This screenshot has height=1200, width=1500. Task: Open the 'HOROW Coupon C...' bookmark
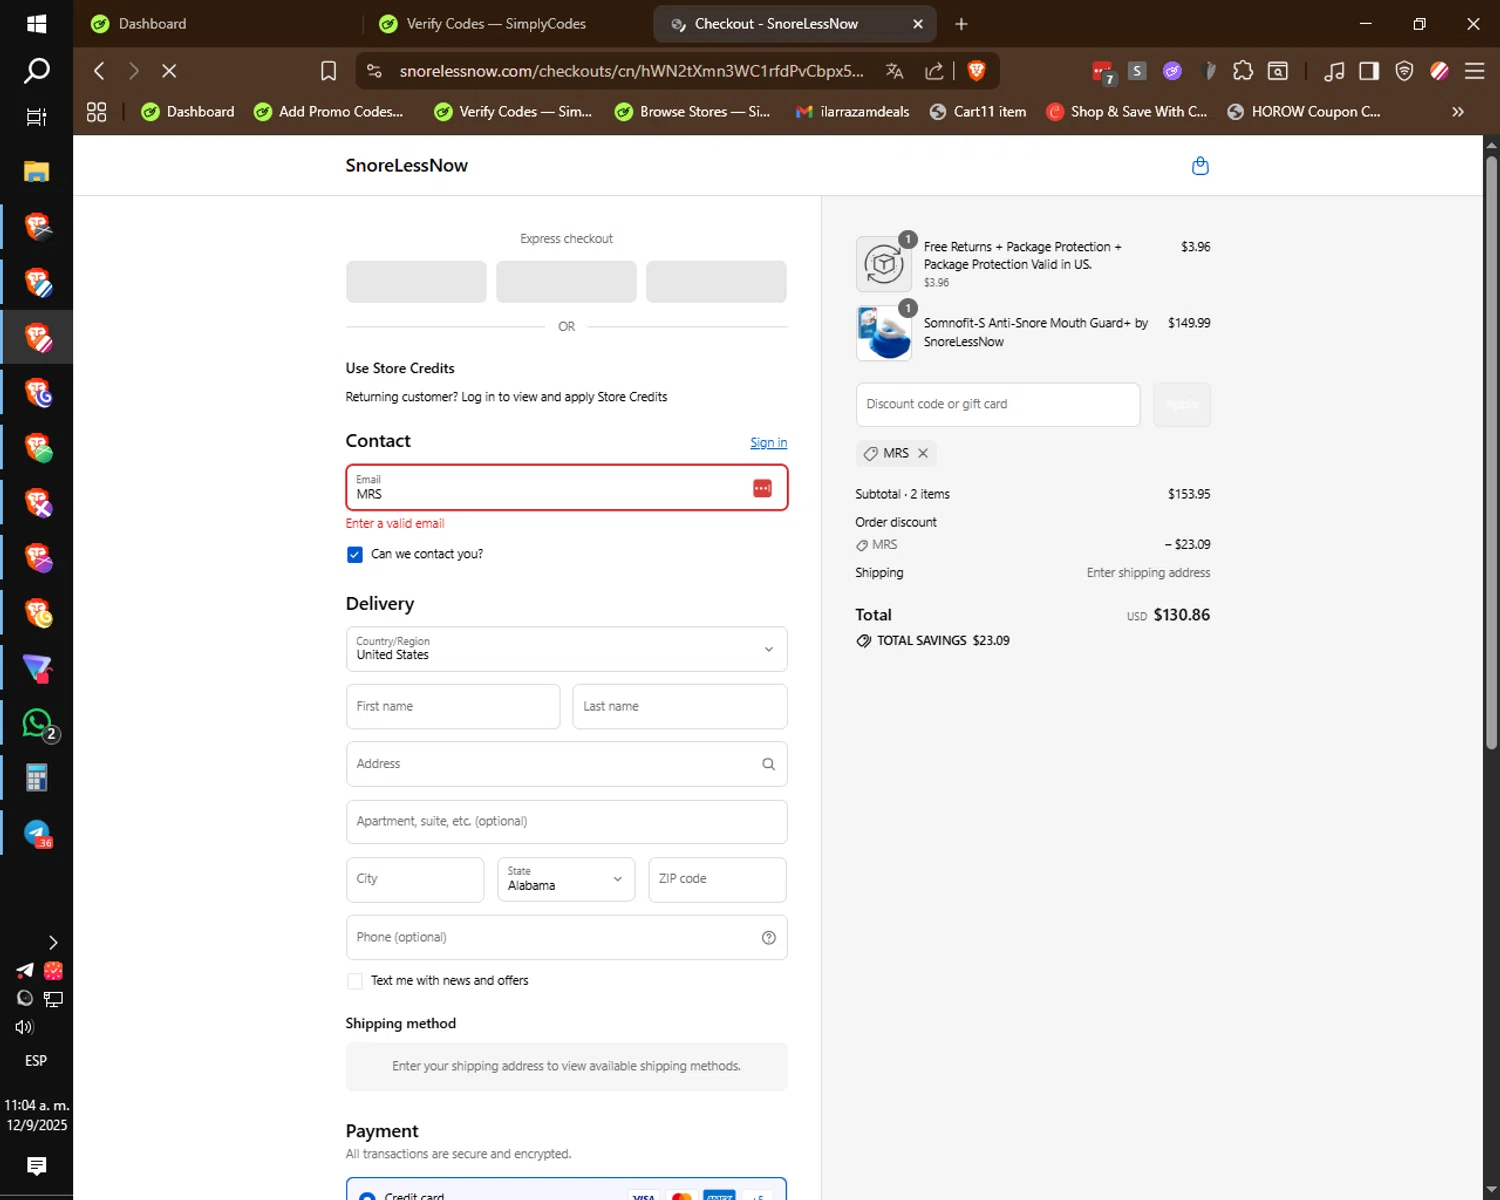pyautogui.click(x=1304, y=112)
